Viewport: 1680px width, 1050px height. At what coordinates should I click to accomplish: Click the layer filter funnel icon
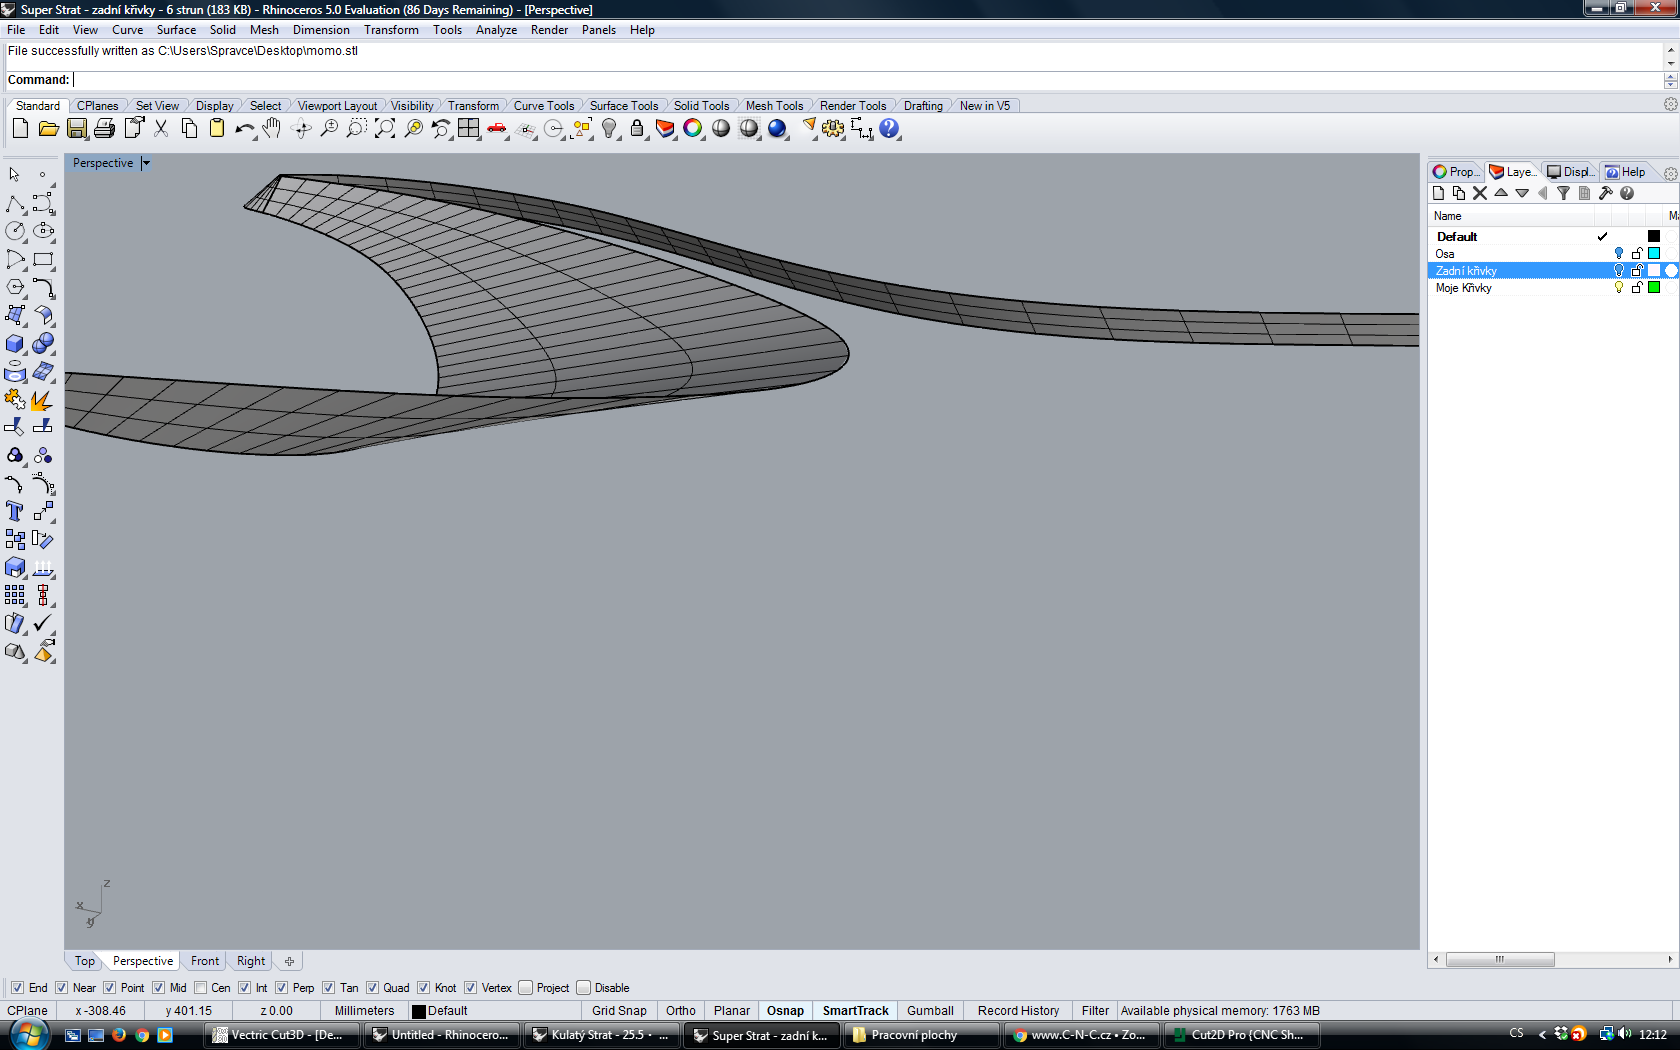pos(1563,194)
